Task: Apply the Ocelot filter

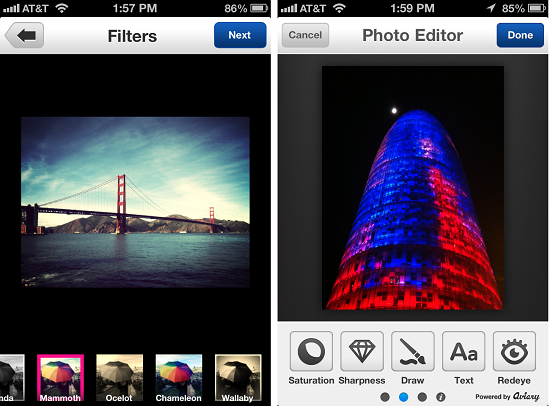Action: point(119,378)
